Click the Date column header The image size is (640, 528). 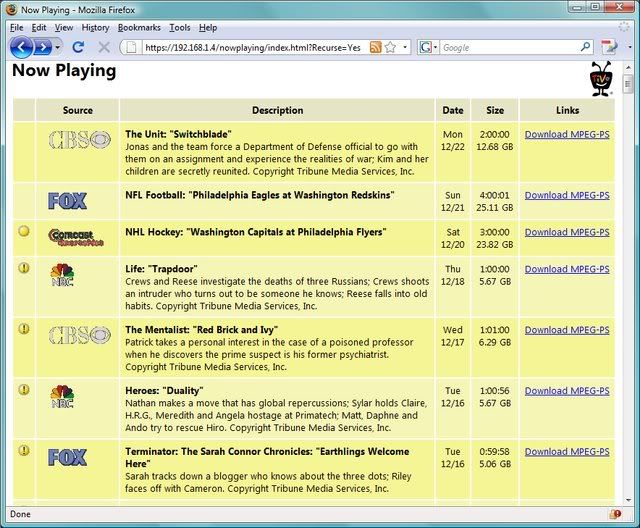[x=453, y=110]
